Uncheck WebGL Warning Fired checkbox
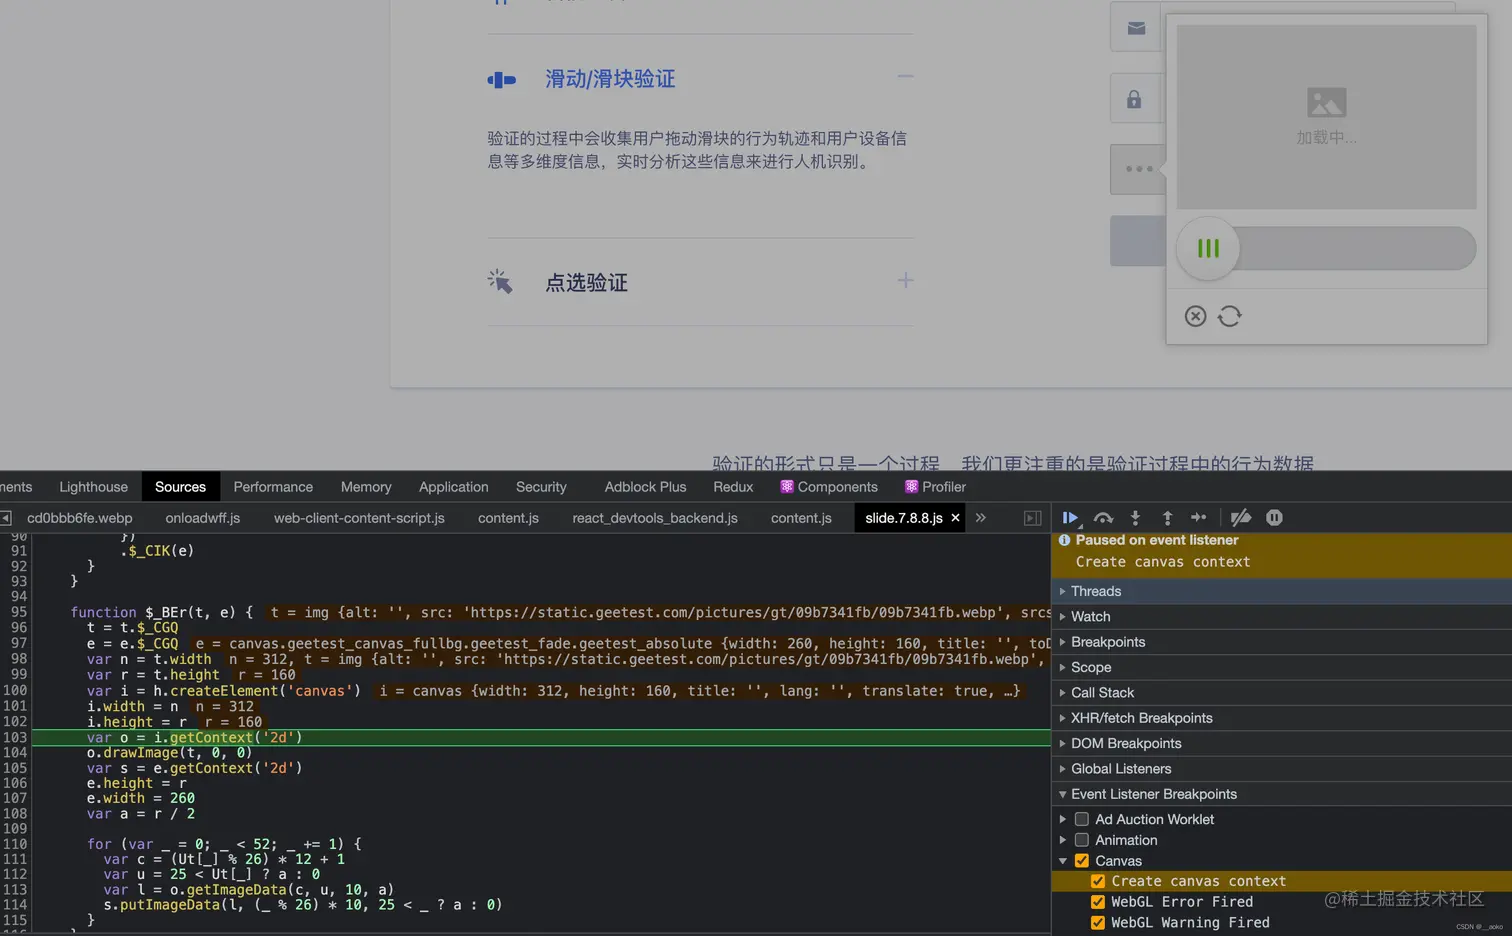 pos(1098,923)
